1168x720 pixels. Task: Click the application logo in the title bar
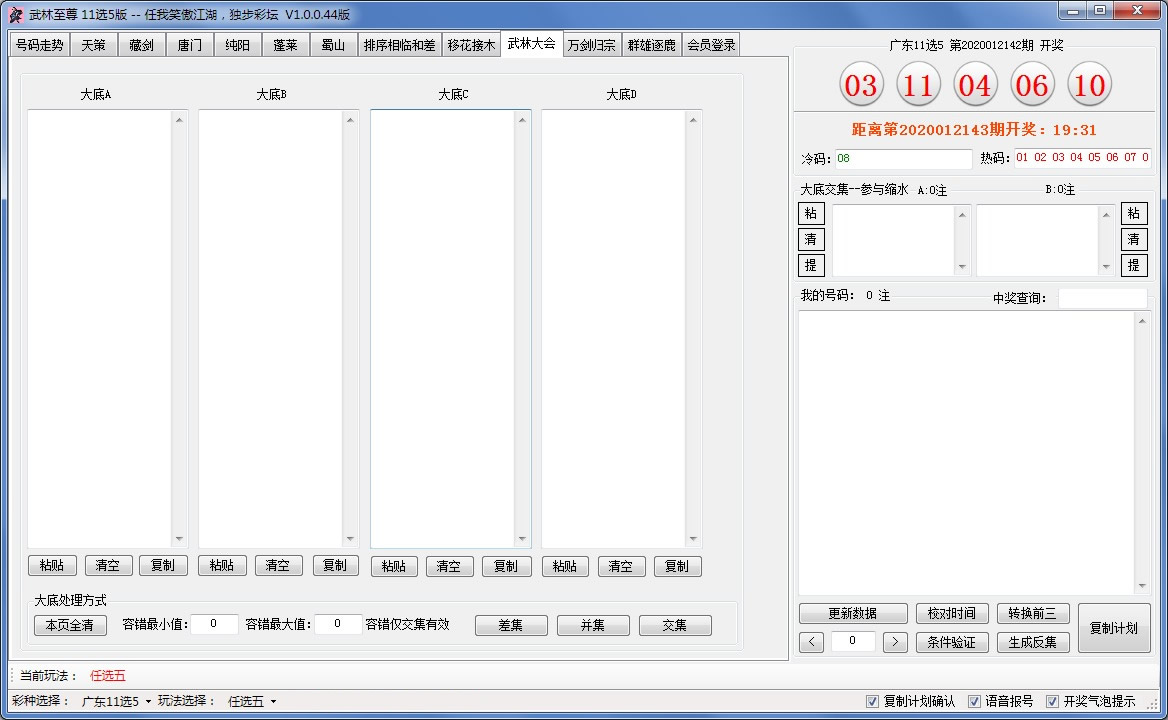[x=14, y=13]
